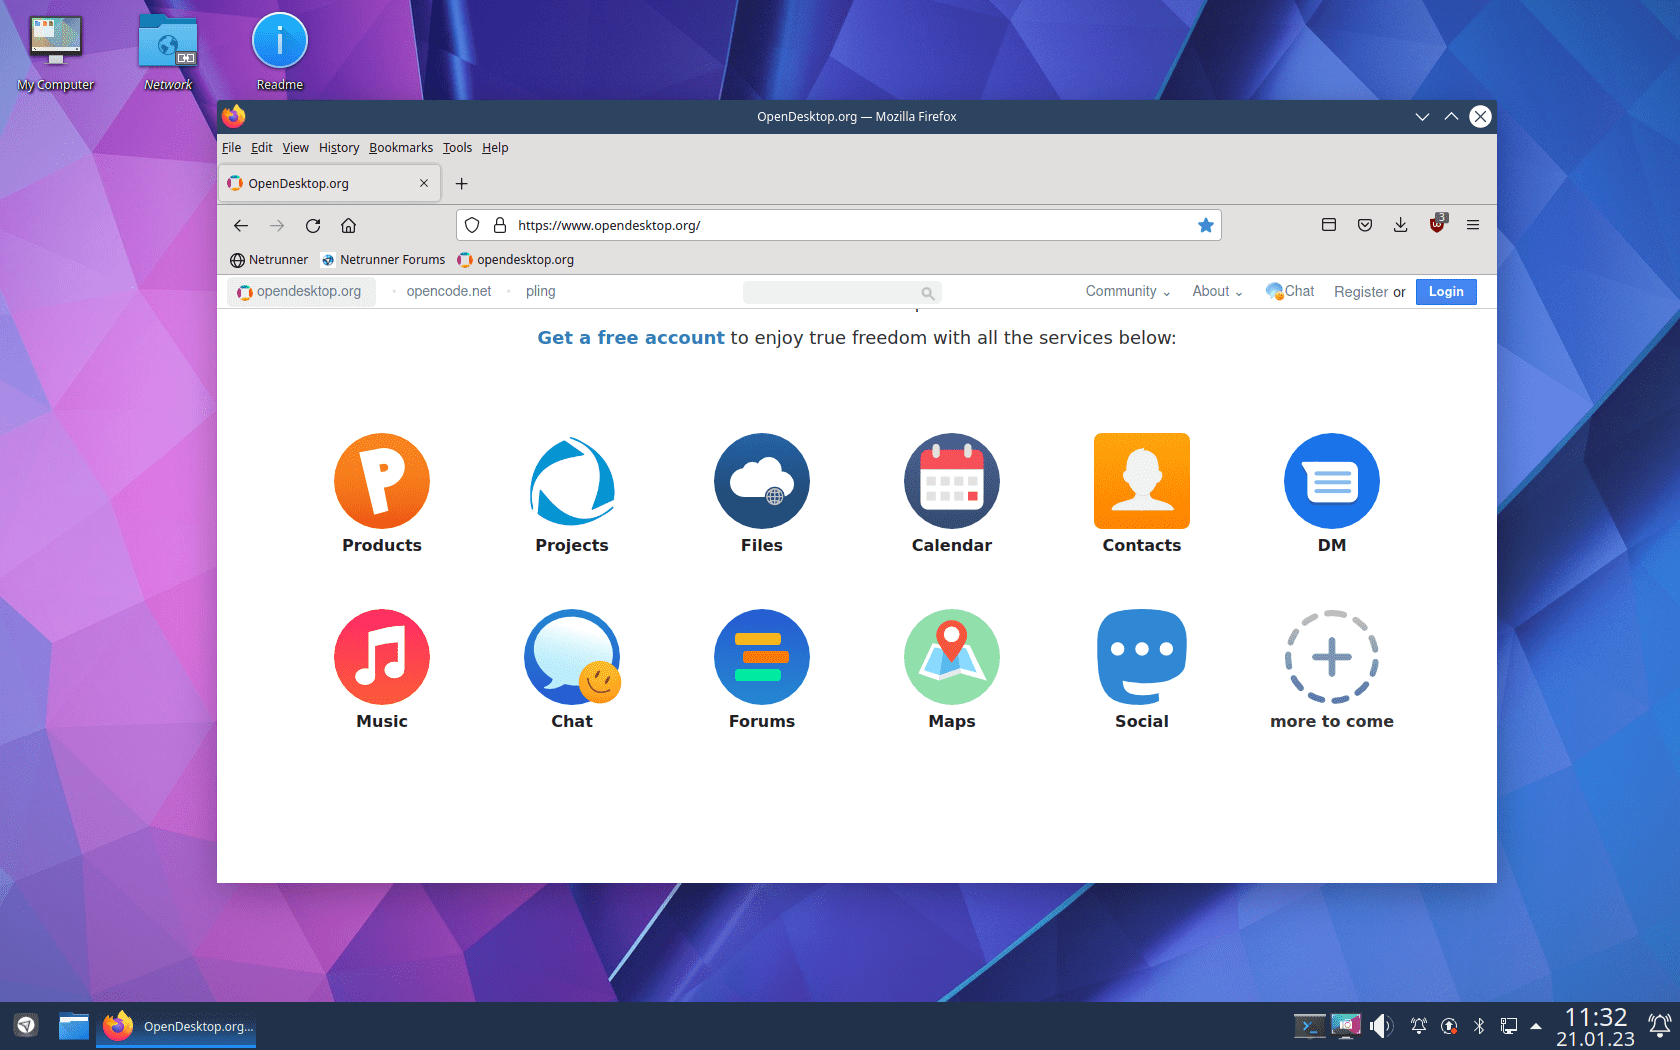1680x1050 pixels.
Task: Click the site search input field
Action: click(x=832, y=292)
